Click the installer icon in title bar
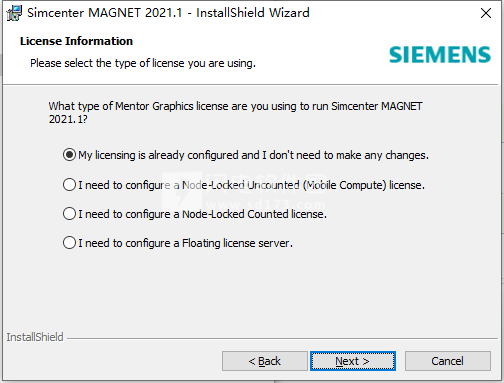 coord(14,13)
